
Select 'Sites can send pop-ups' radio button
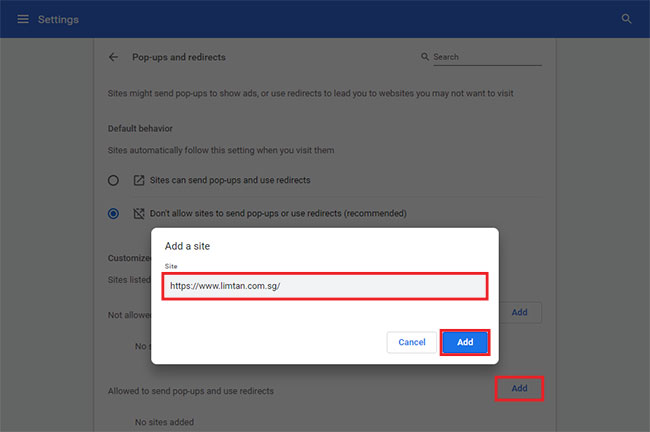pos(114,180)
